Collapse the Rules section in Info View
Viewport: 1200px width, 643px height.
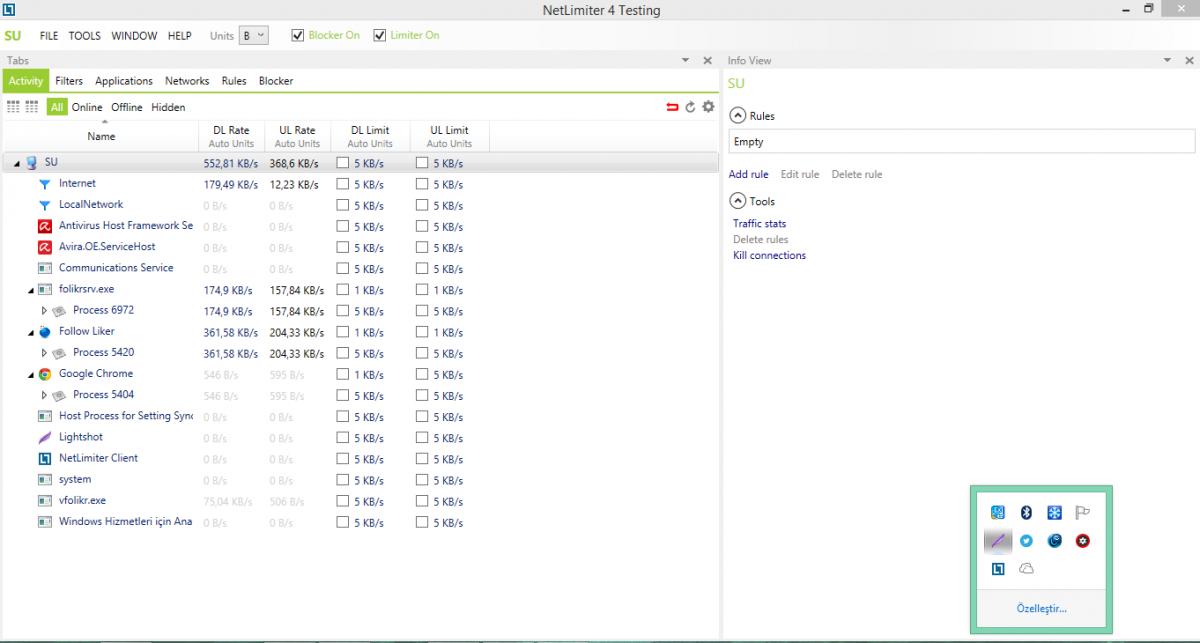[738, 115]
